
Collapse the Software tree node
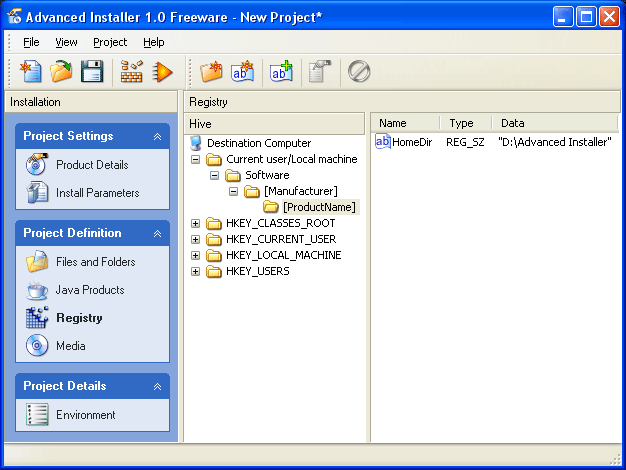214,176
